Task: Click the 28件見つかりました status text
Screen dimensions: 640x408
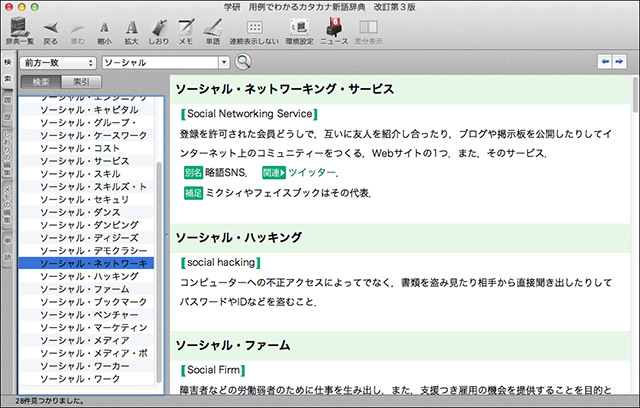Action: [x=50, y=401]
